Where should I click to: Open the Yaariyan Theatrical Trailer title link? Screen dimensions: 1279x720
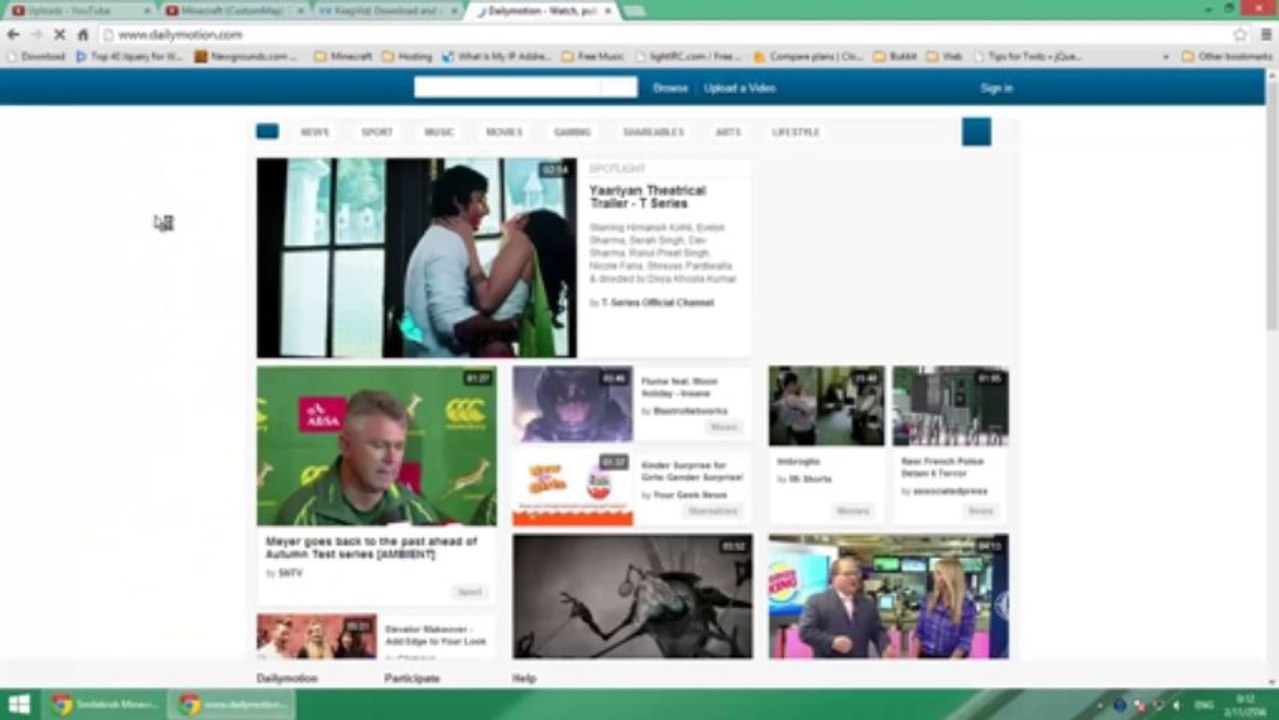(x=647, y=197)
